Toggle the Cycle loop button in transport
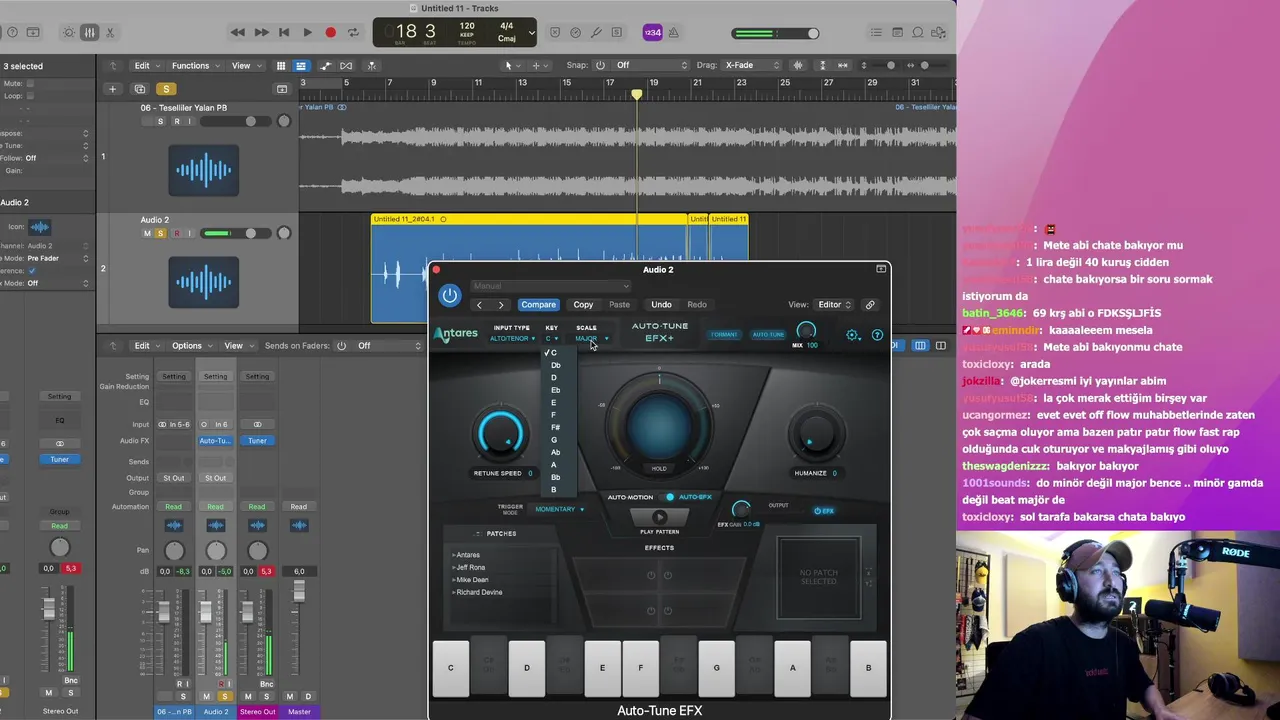The width and height of the screenshot is (1280, 720). [353, 33]
